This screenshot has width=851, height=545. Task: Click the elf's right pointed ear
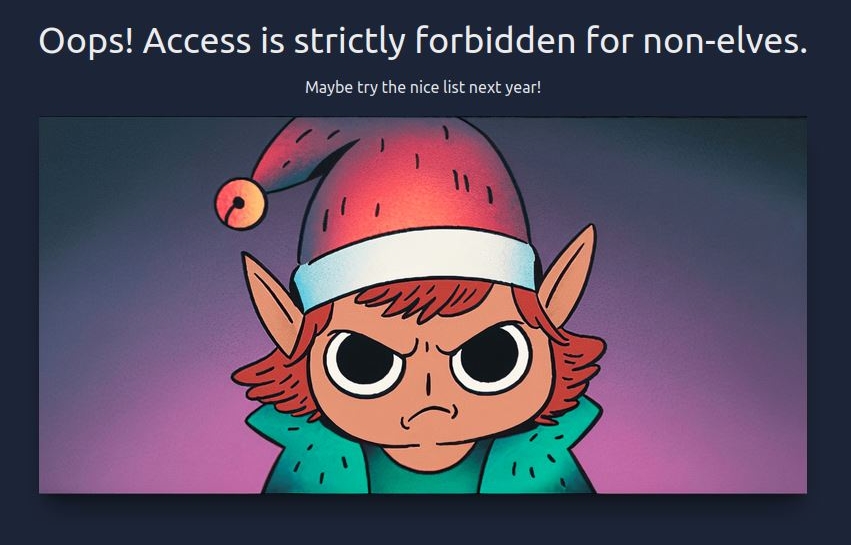[x=568, y=276]
